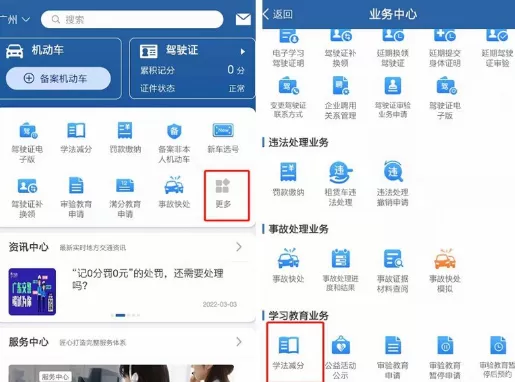515x382 pixels.
Task: Open 审验教育申请 in 业务中心
Action: pos(393,357)
